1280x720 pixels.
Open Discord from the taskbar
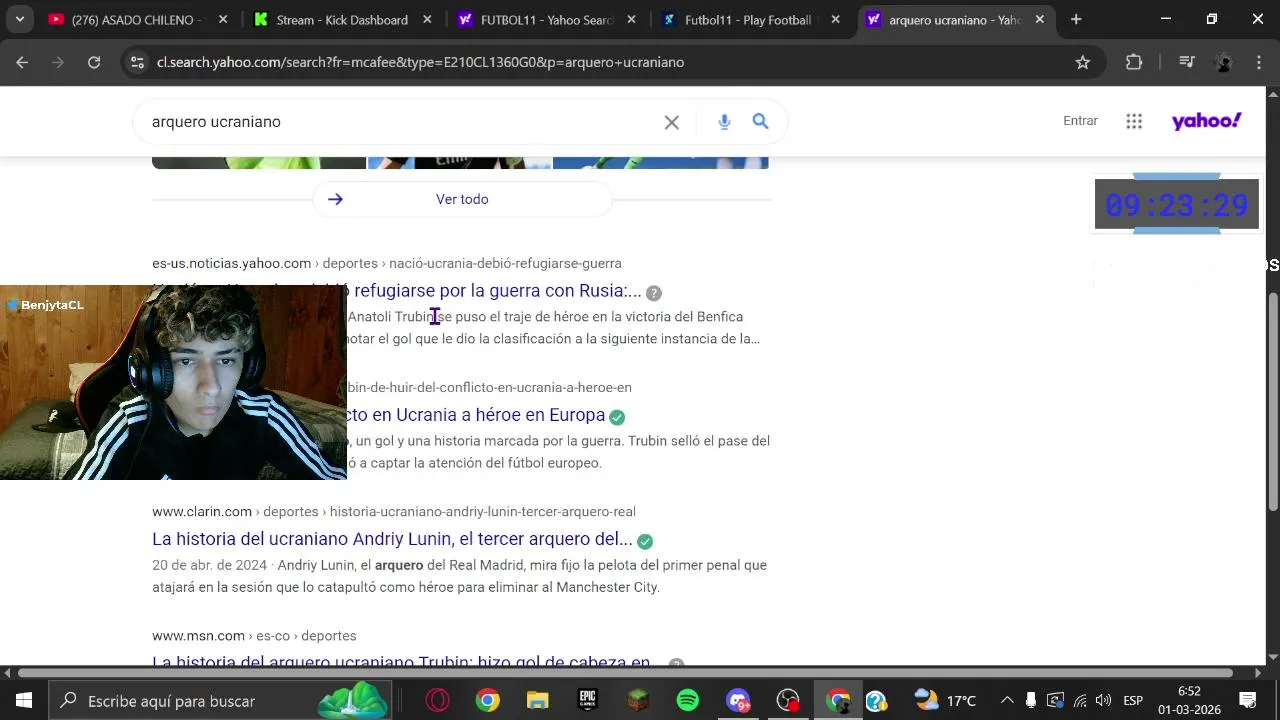[738, 701]
